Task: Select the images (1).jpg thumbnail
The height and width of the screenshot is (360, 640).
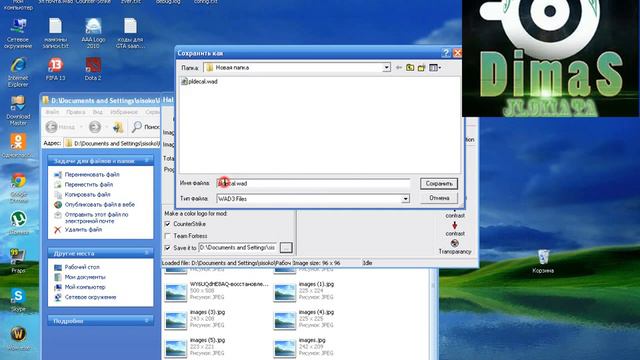Action: pyautogui.click(x=284, y=292)
